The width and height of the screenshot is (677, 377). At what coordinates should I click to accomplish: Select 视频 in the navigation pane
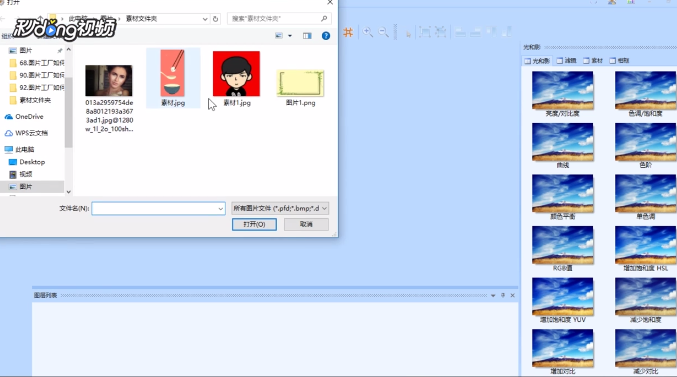(x=21, y=174)
